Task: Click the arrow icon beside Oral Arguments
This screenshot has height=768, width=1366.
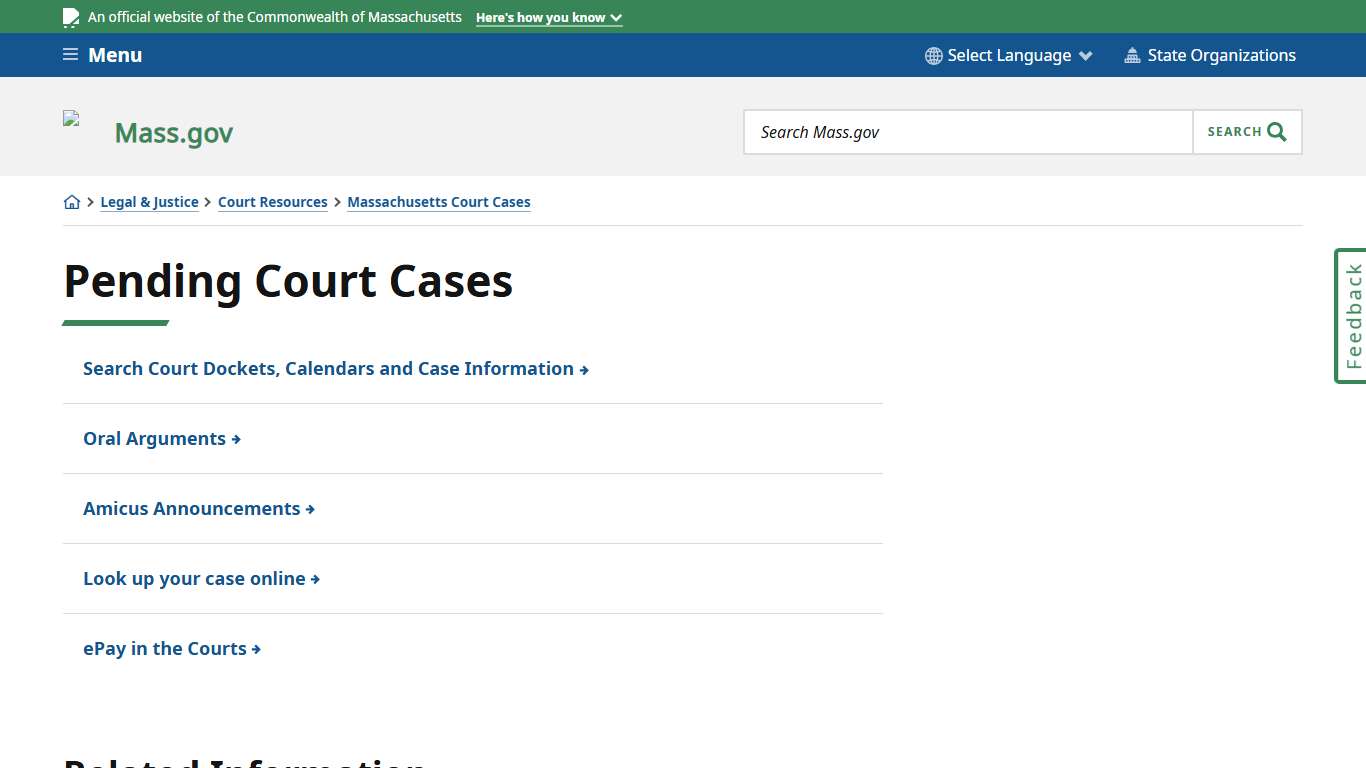Action: click(236, 438)
